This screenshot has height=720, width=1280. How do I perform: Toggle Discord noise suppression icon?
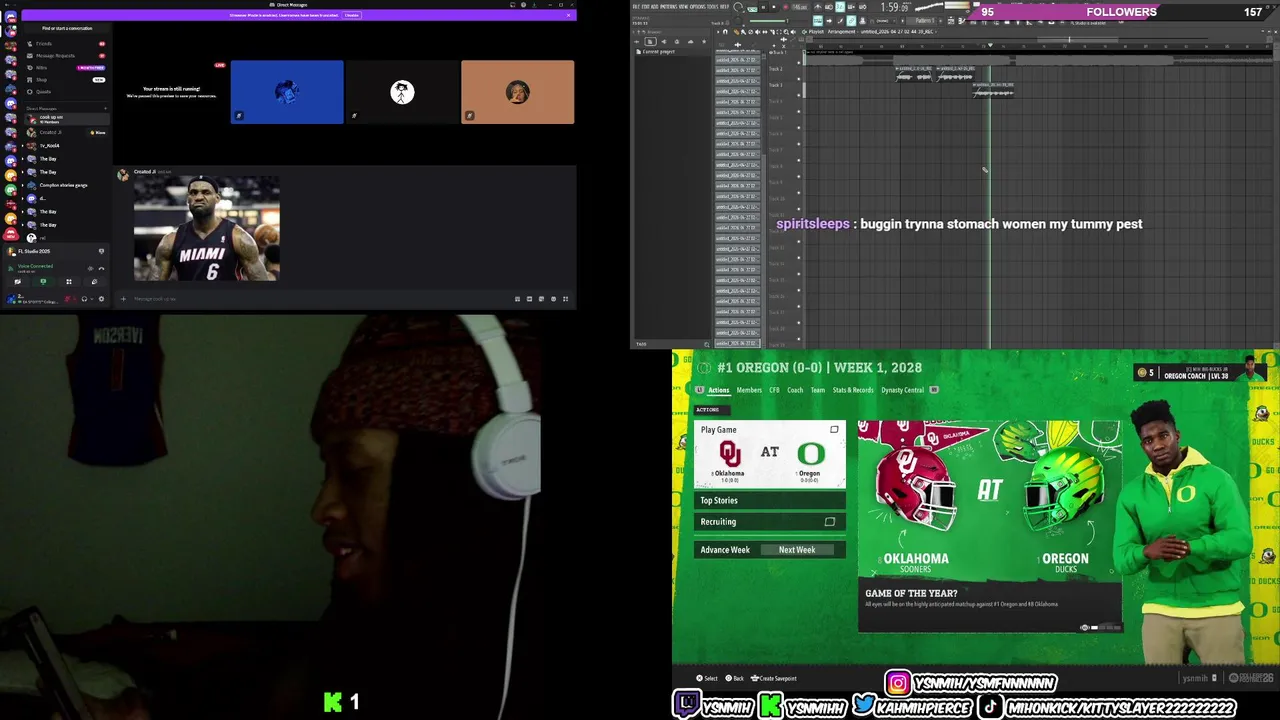point(90,268)
